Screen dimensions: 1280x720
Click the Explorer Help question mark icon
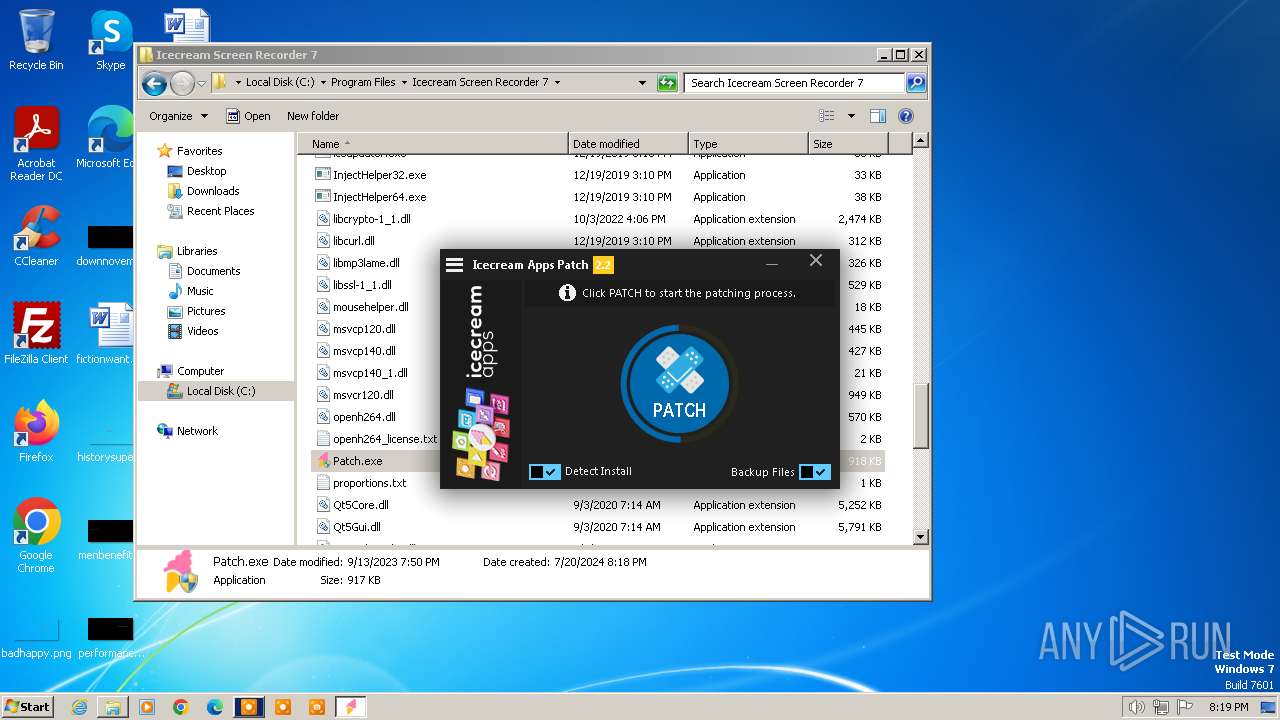tap(906, 116)
